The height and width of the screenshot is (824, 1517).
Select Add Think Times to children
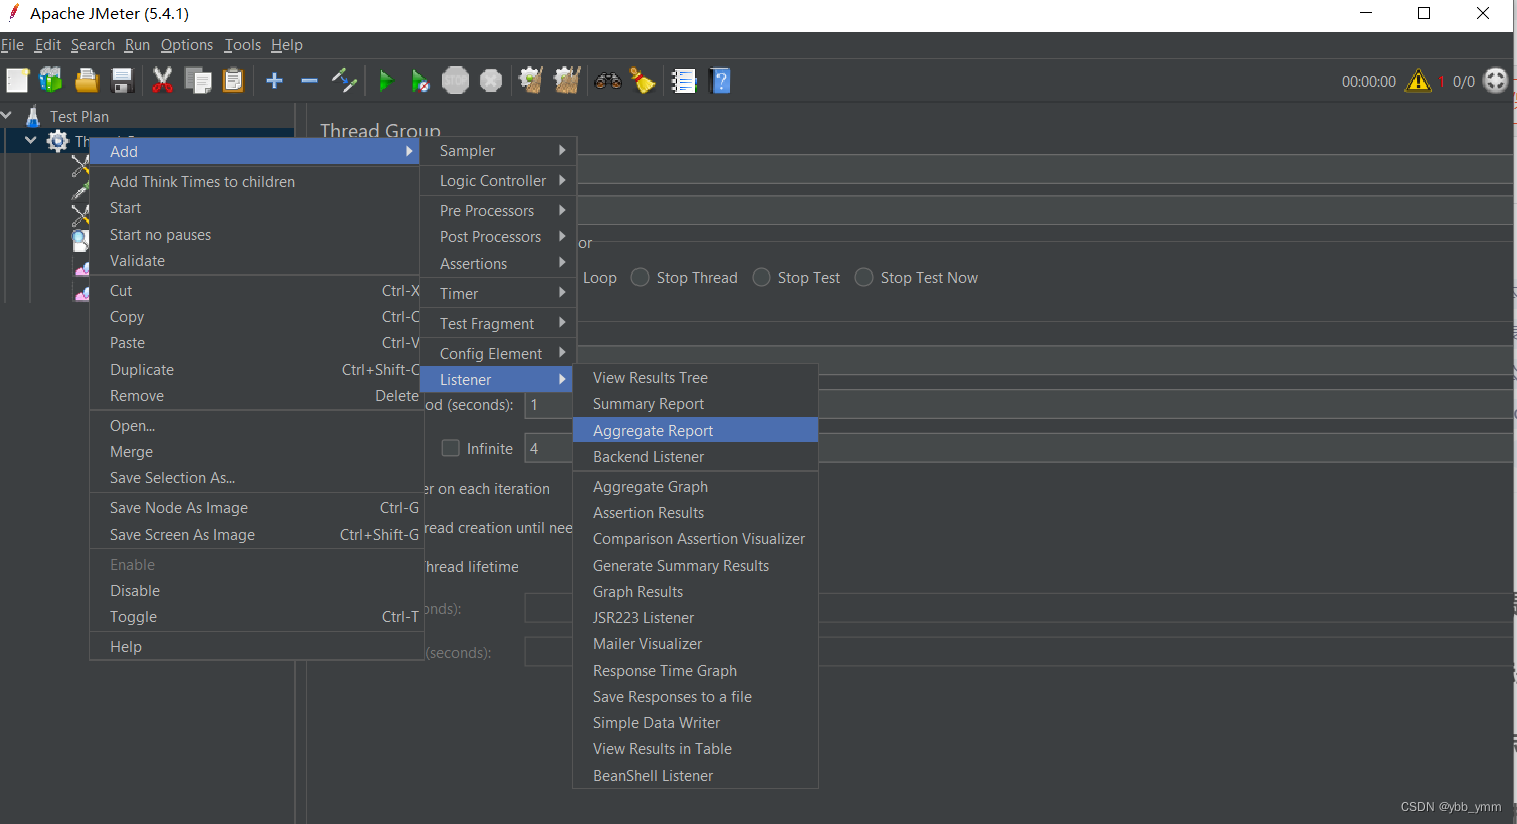click(x=255, y=181)
